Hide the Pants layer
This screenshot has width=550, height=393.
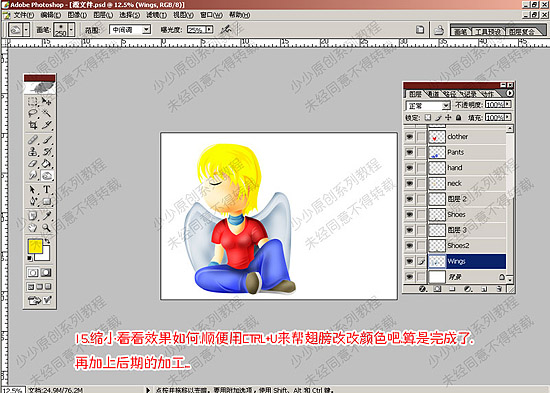[x=409, y=152]
